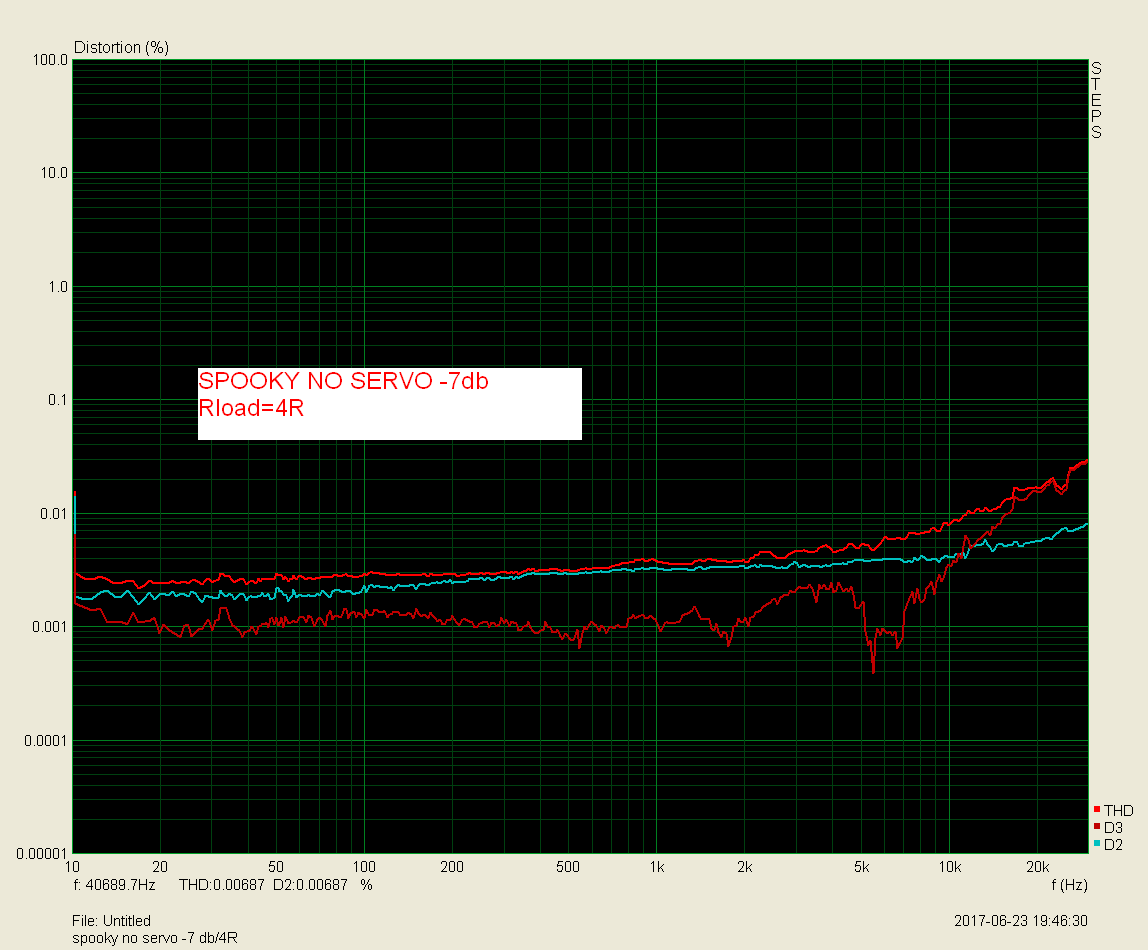Click the 20k frequency tick label
The width and height of the screenshot is (1148, 950).
click(1037, 867)
